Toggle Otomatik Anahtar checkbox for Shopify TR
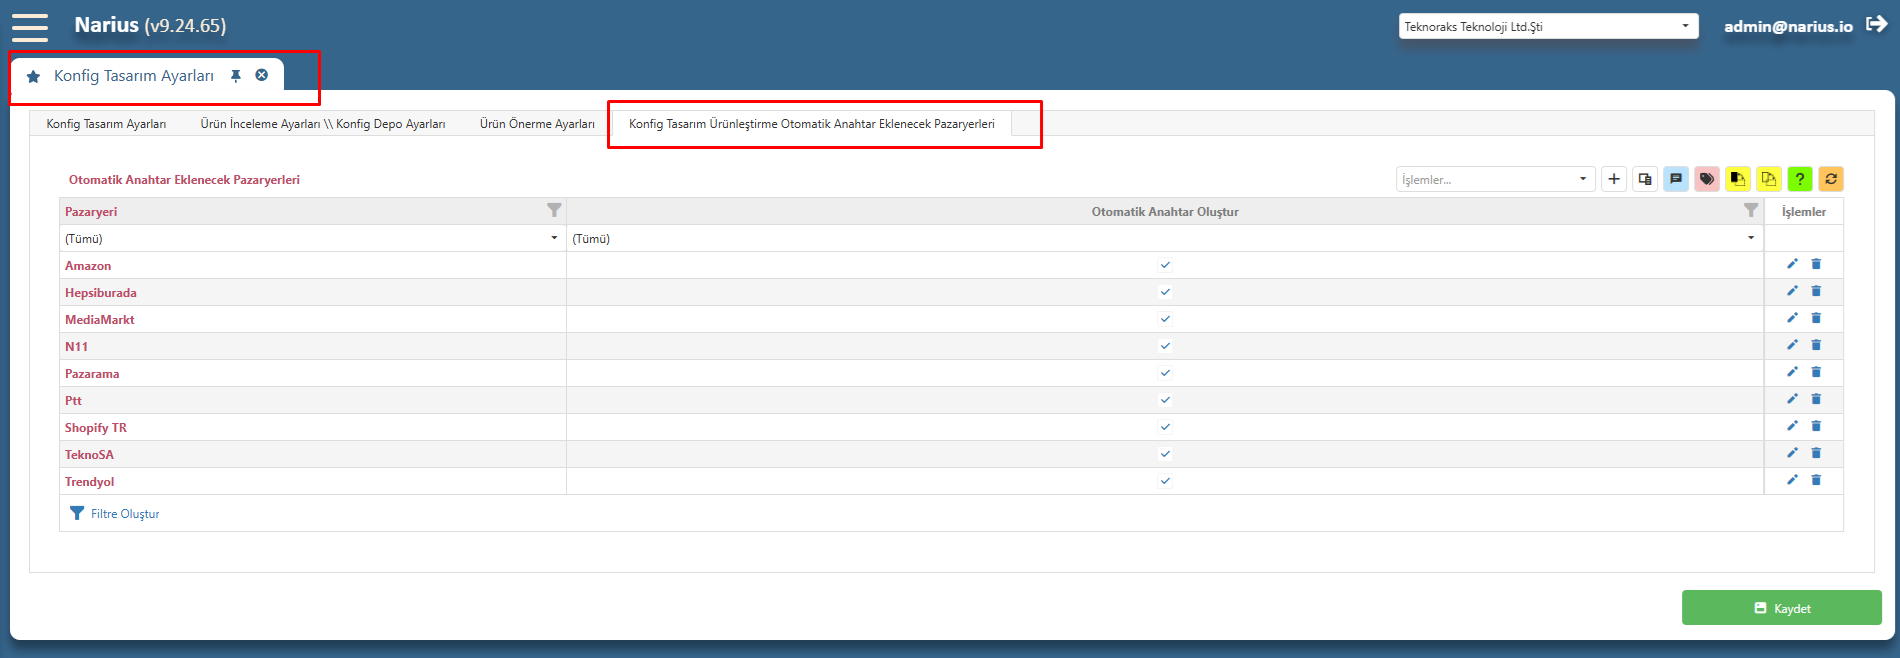The image size is (1900, 658). coord(1165,427)
